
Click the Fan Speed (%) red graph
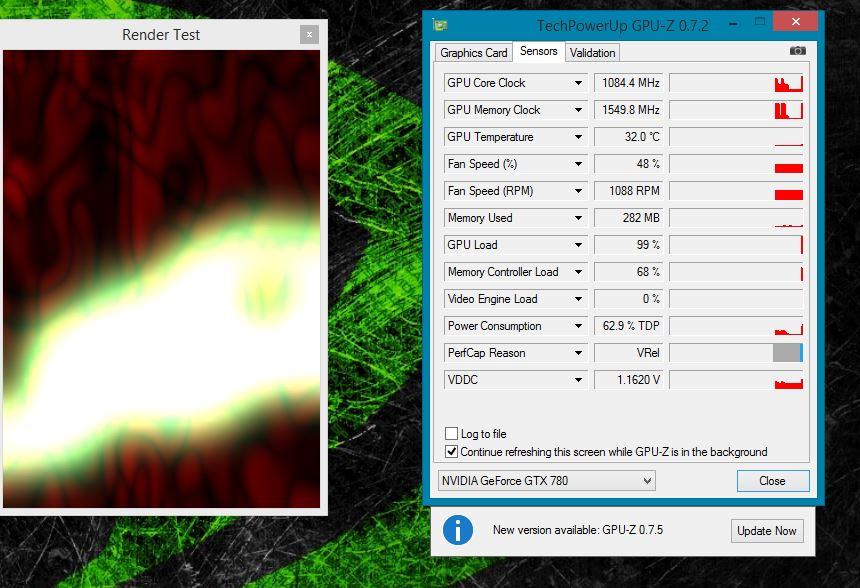(x=789, y=168)
